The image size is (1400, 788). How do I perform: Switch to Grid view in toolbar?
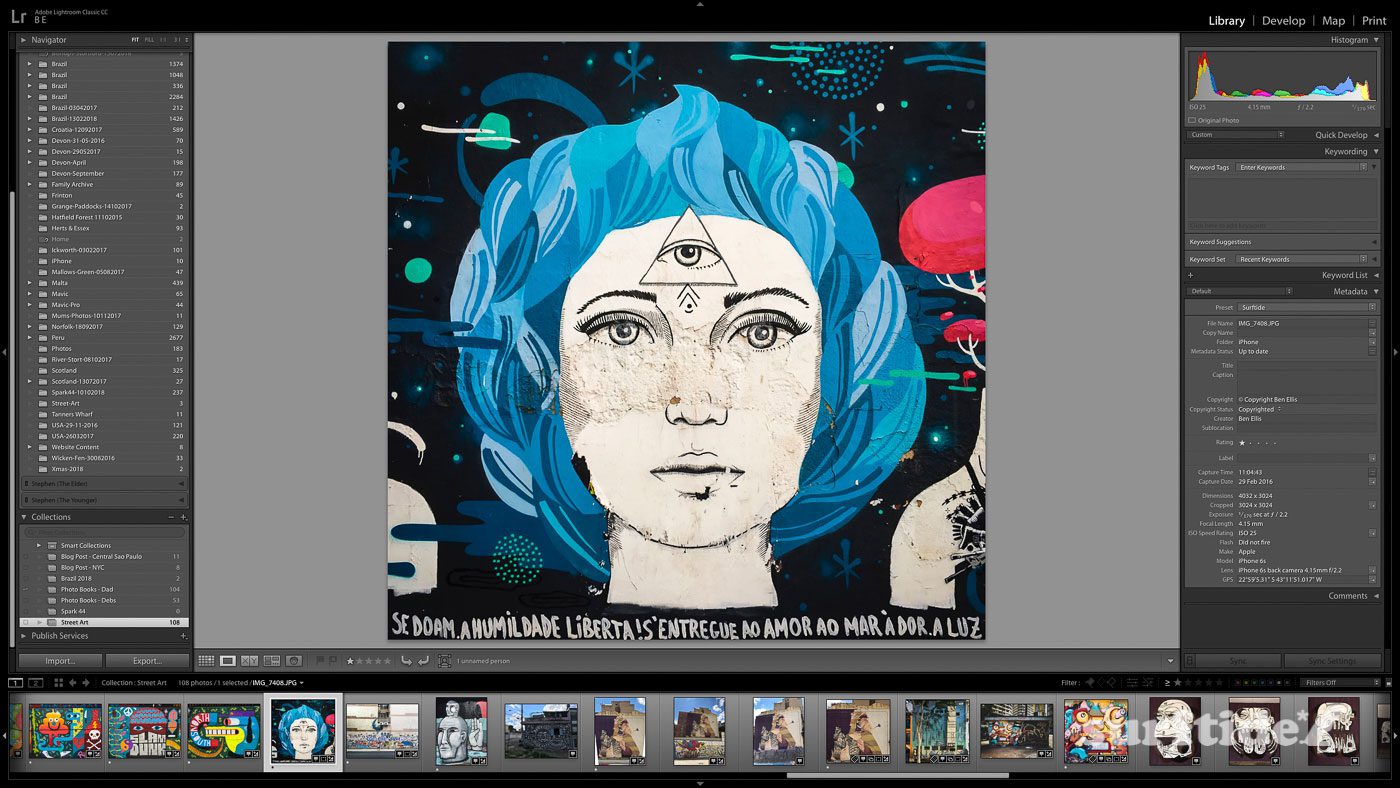click(206, 661)
